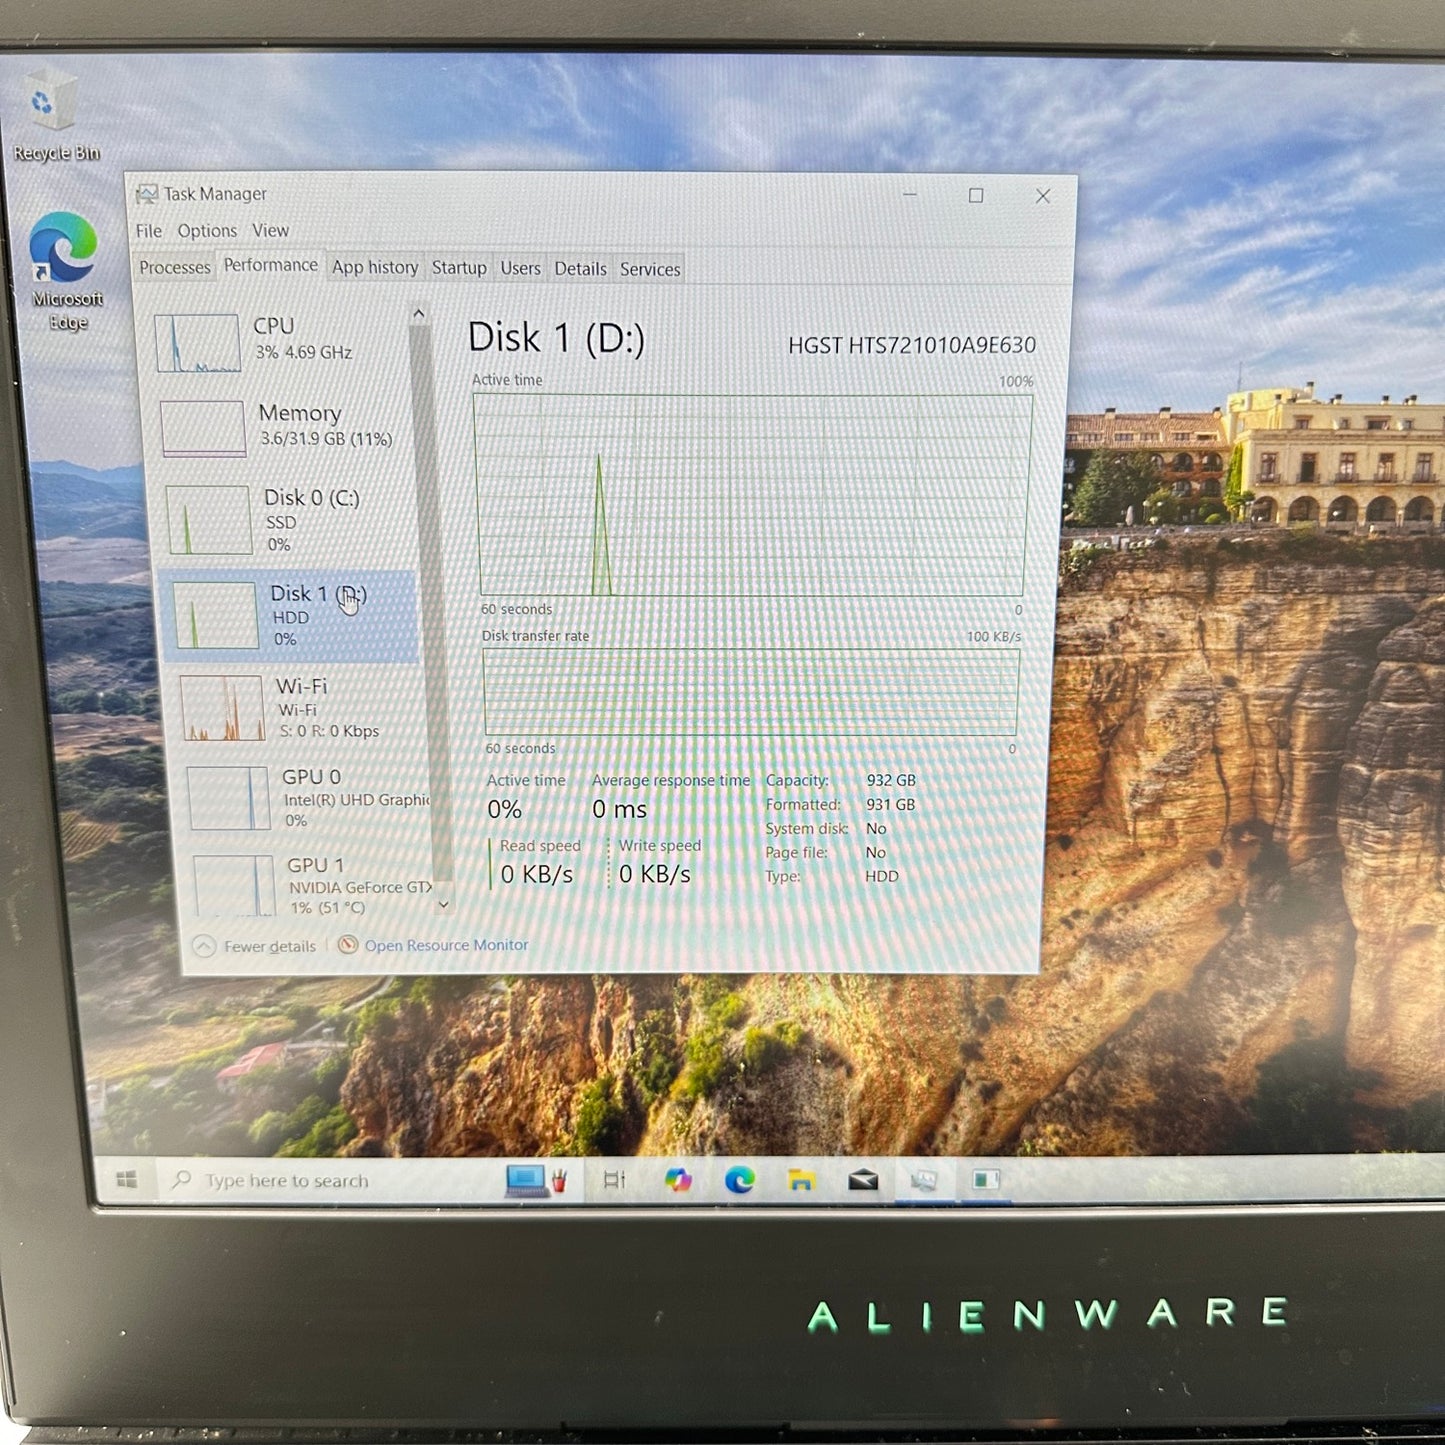Viewport: 1445px width, 1445px height.
Task: Open the File menu
Action: point(148,231)
